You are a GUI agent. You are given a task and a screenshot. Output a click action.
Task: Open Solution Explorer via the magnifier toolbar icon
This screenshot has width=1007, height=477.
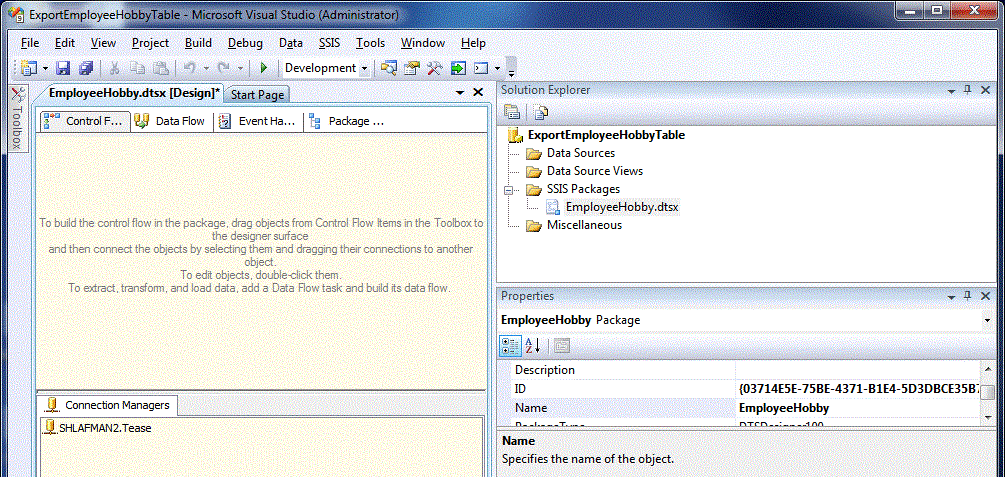389,68
